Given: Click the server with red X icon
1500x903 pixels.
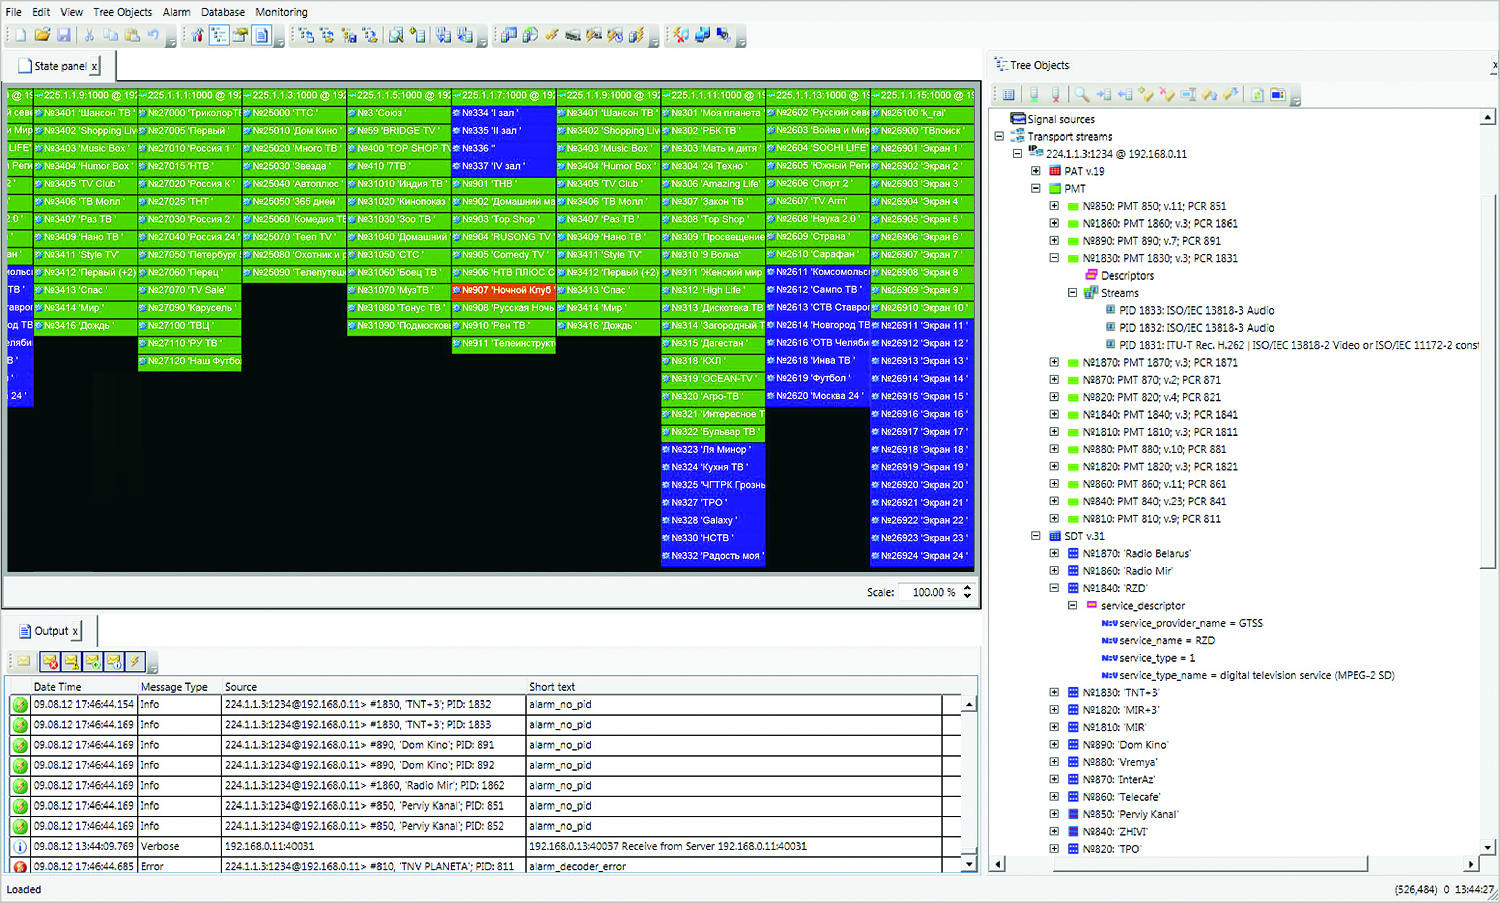Looking at the screenshot, I should point(1055,94).
